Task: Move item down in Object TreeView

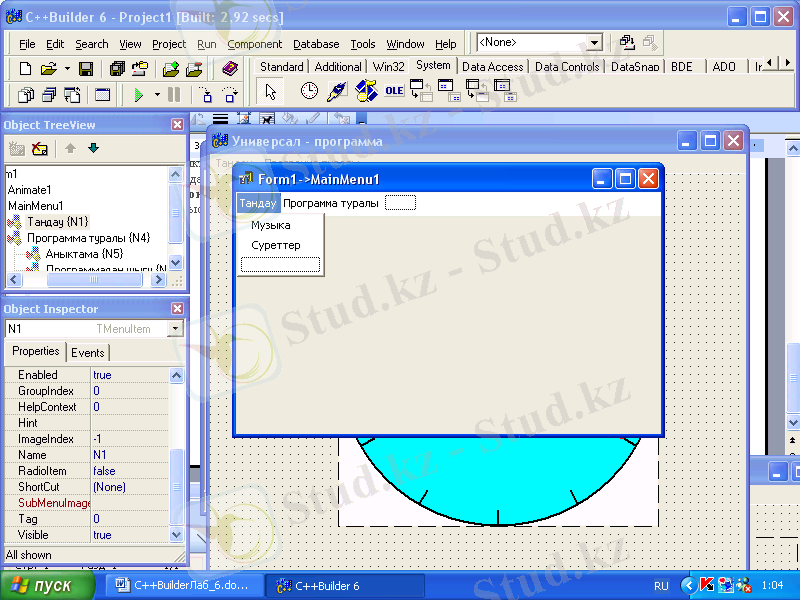Action: coord(94,149)
